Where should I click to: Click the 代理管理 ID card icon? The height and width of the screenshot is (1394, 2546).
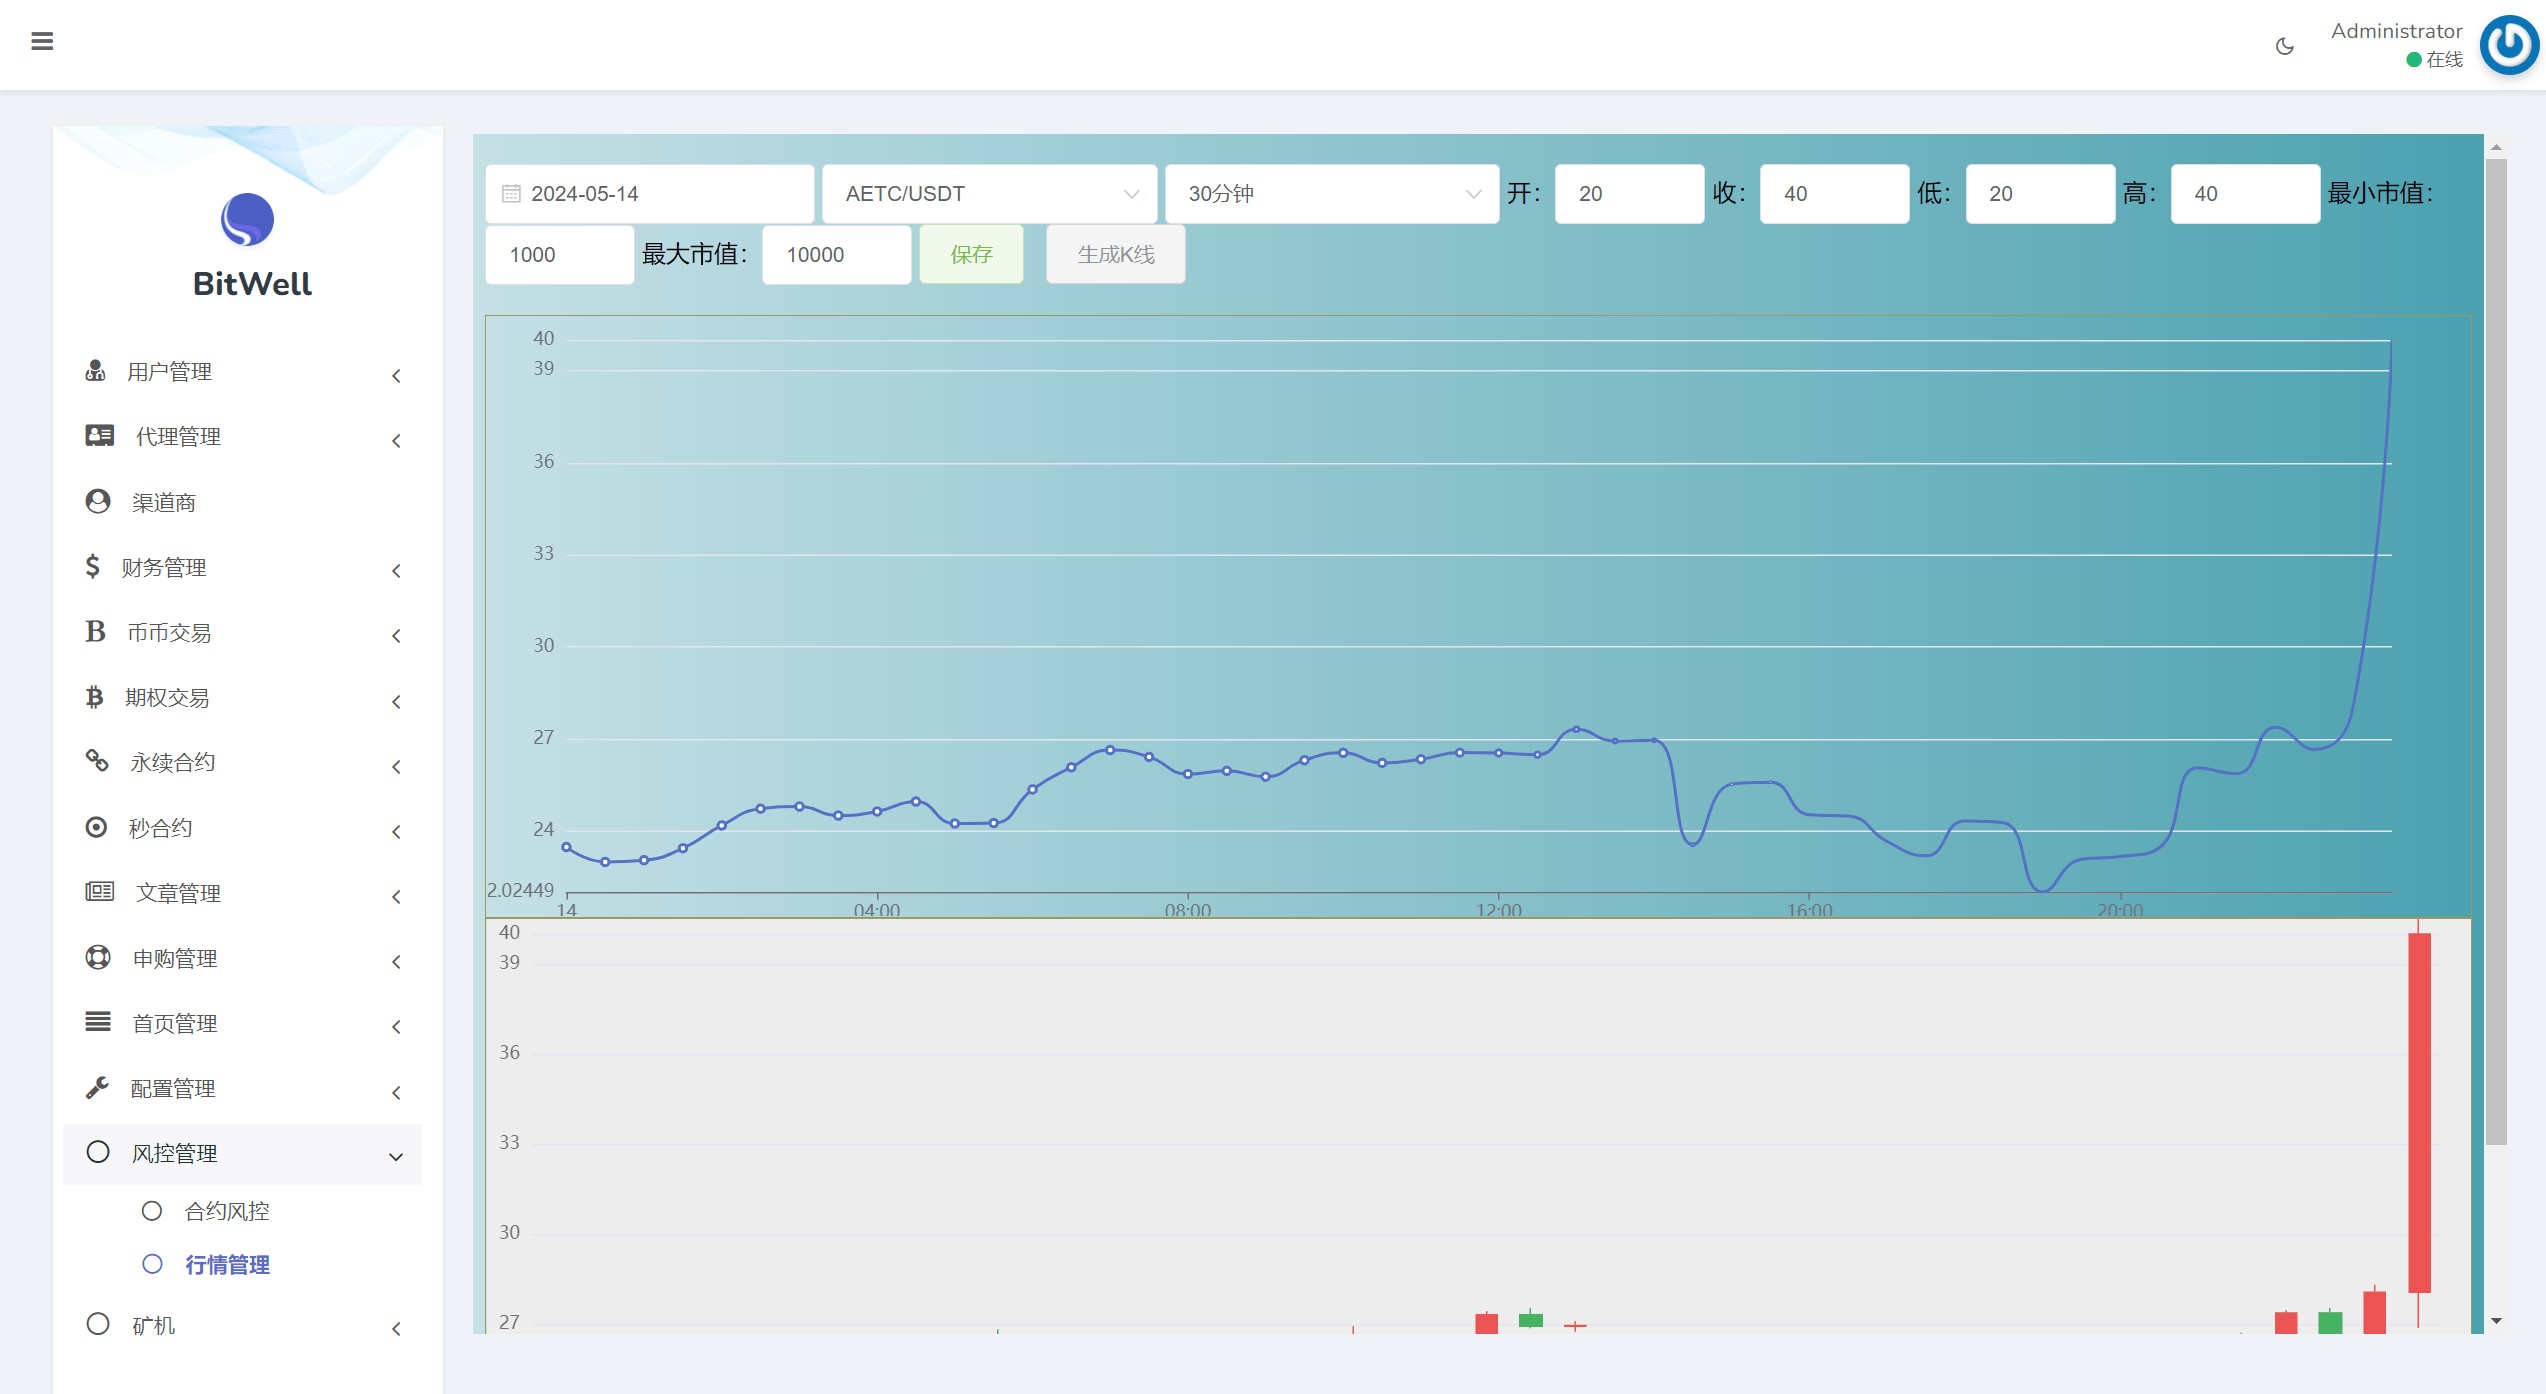click(99, 435)
